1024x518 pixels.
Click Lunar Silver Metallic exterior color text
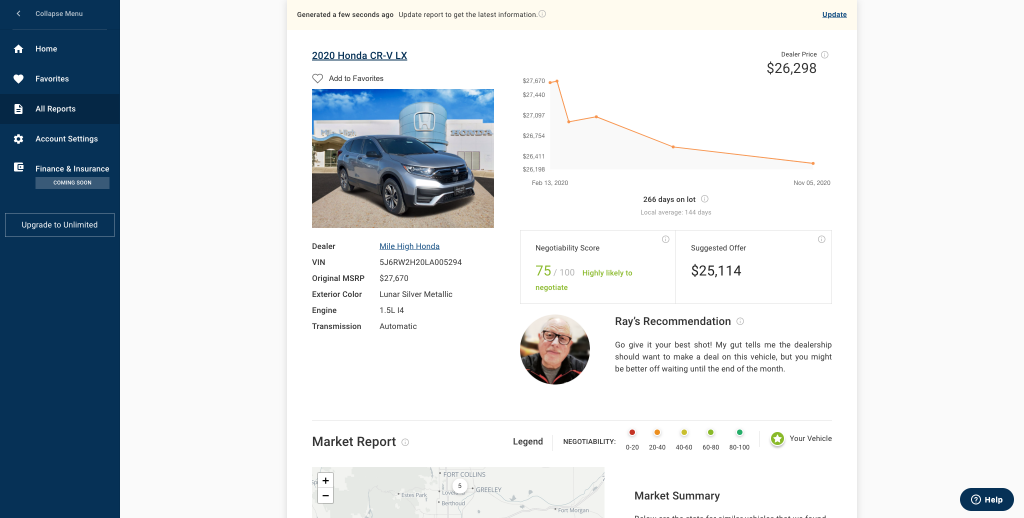coord(416,295)
